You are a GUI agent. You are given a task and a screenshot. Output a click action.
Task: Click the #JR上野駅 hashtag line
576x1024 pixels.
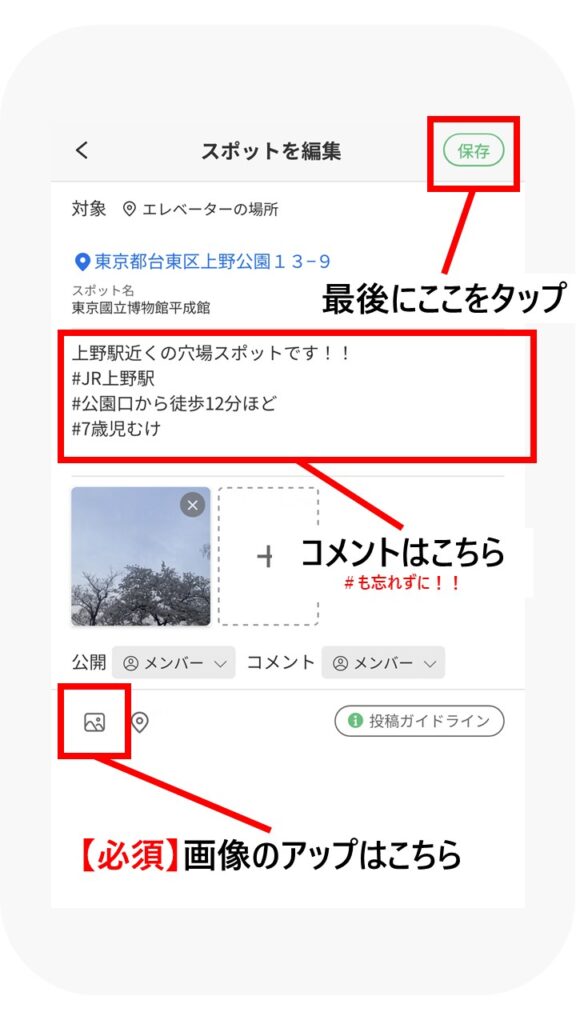point(113,379)
